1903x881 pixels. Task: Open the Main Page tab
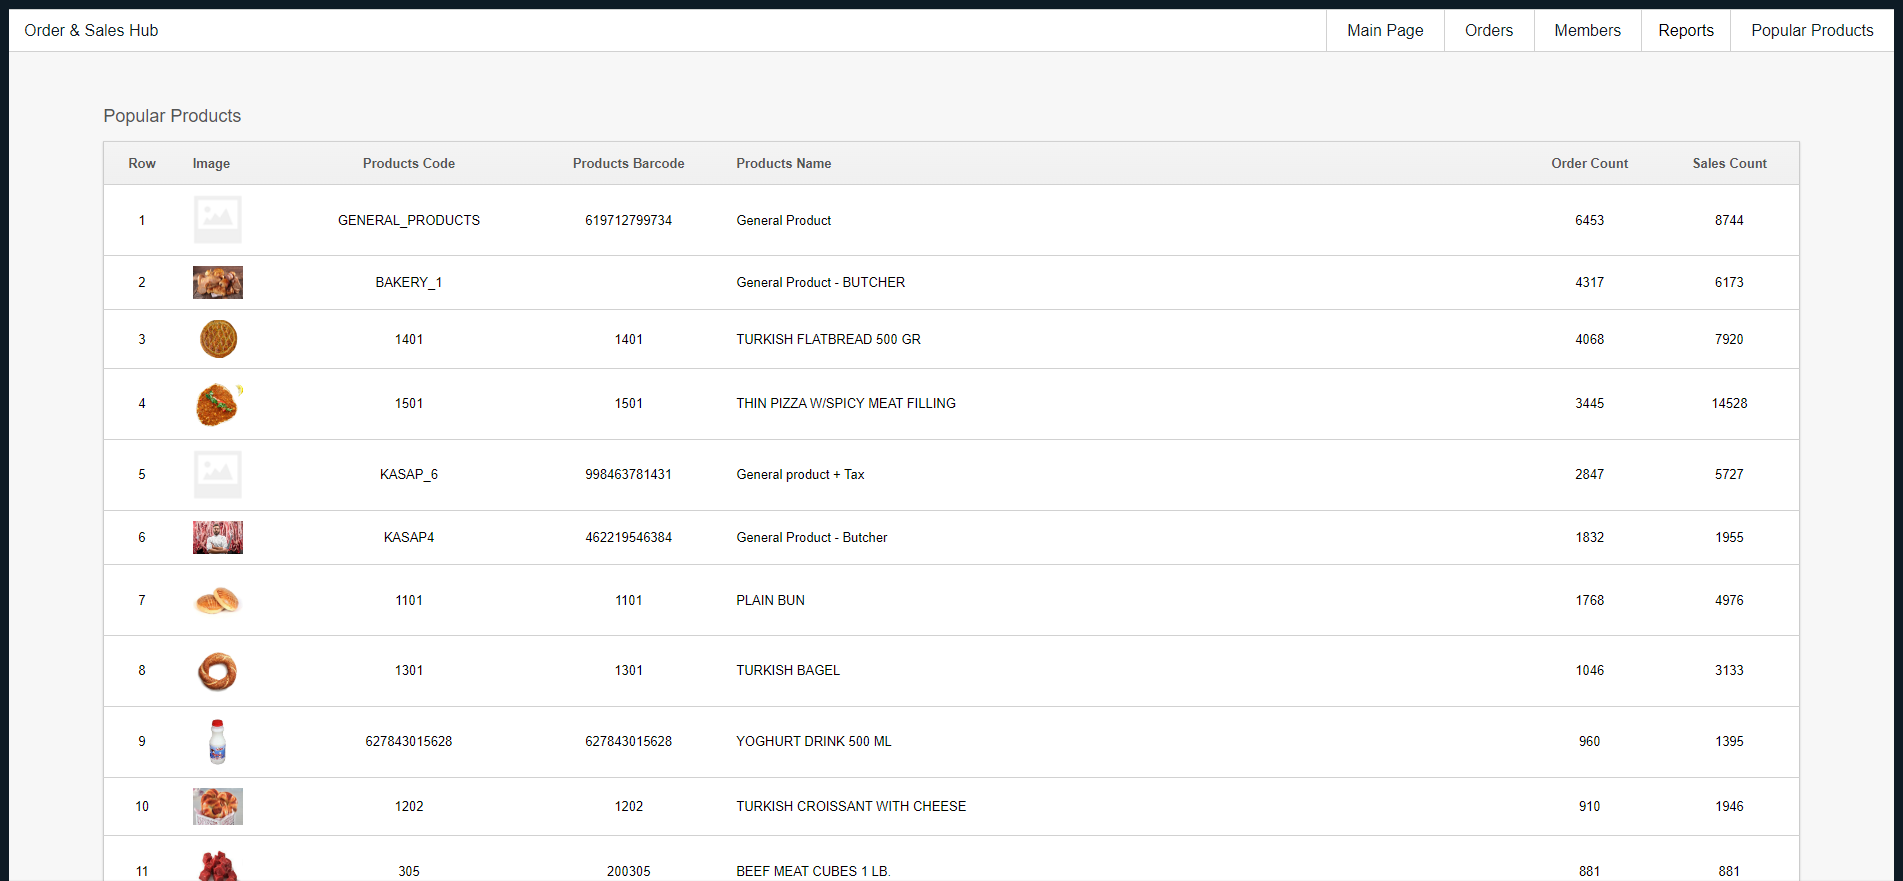1385,30
